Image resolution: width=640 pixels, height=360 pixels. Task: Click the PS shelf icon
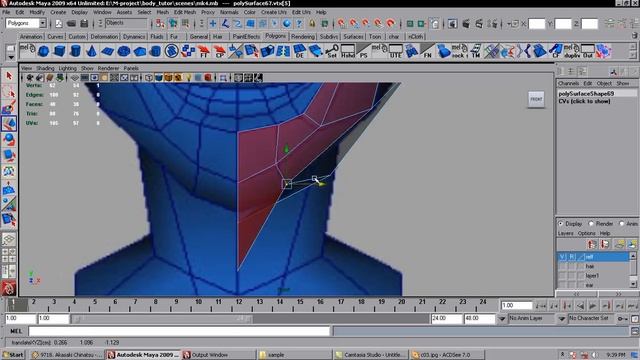[363, 51]
